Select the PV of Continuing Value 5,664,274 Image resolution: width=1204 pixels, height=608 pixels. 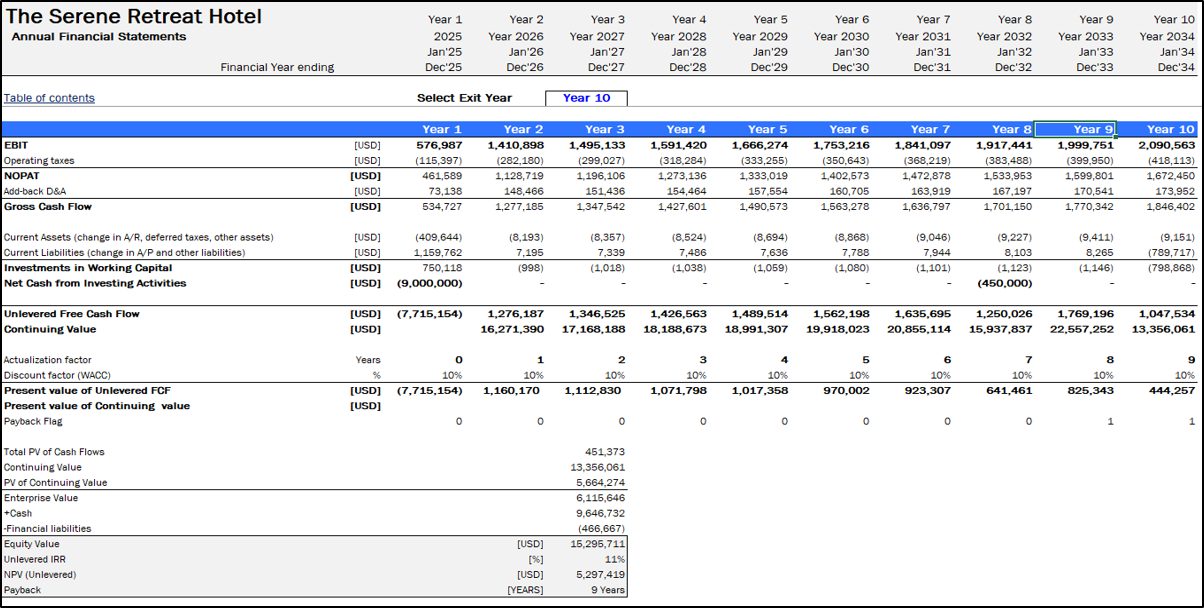602,482
